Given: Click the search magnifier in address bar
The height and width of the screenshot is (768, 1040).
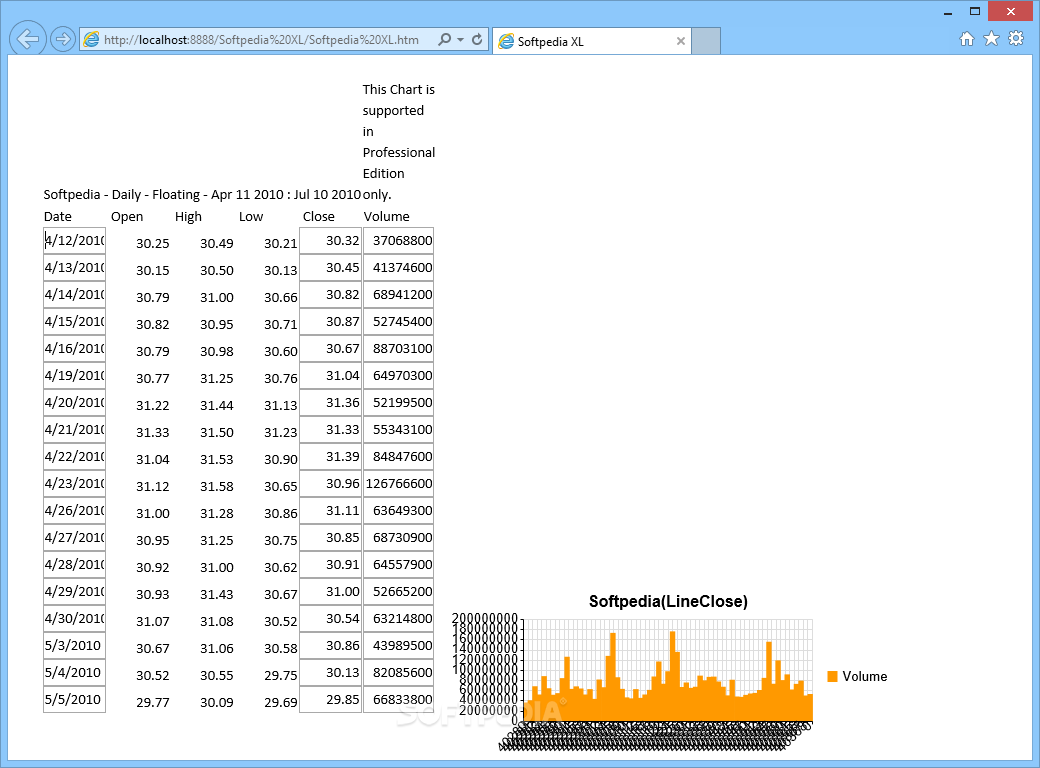Looking at the screenshot, I should pyautogui.click(x=444, y=40).
